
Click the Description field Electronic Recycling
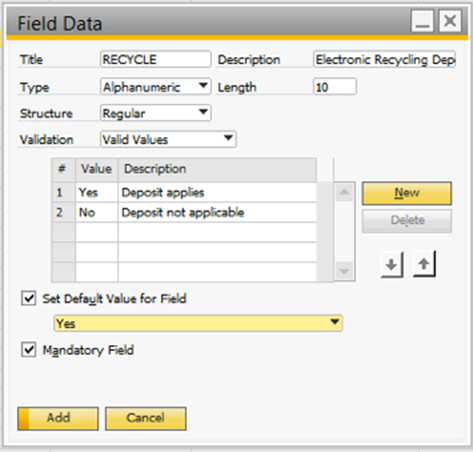385,59
